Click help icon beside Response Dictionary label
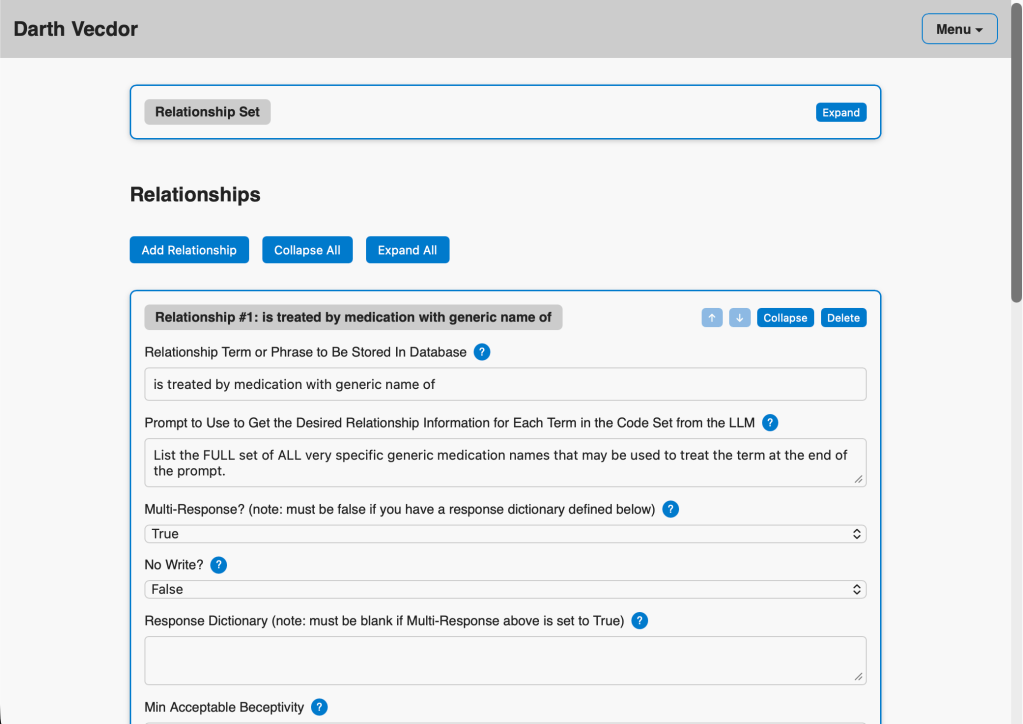This screenshot has height=724, width=1023. click(x=640, y=621)
